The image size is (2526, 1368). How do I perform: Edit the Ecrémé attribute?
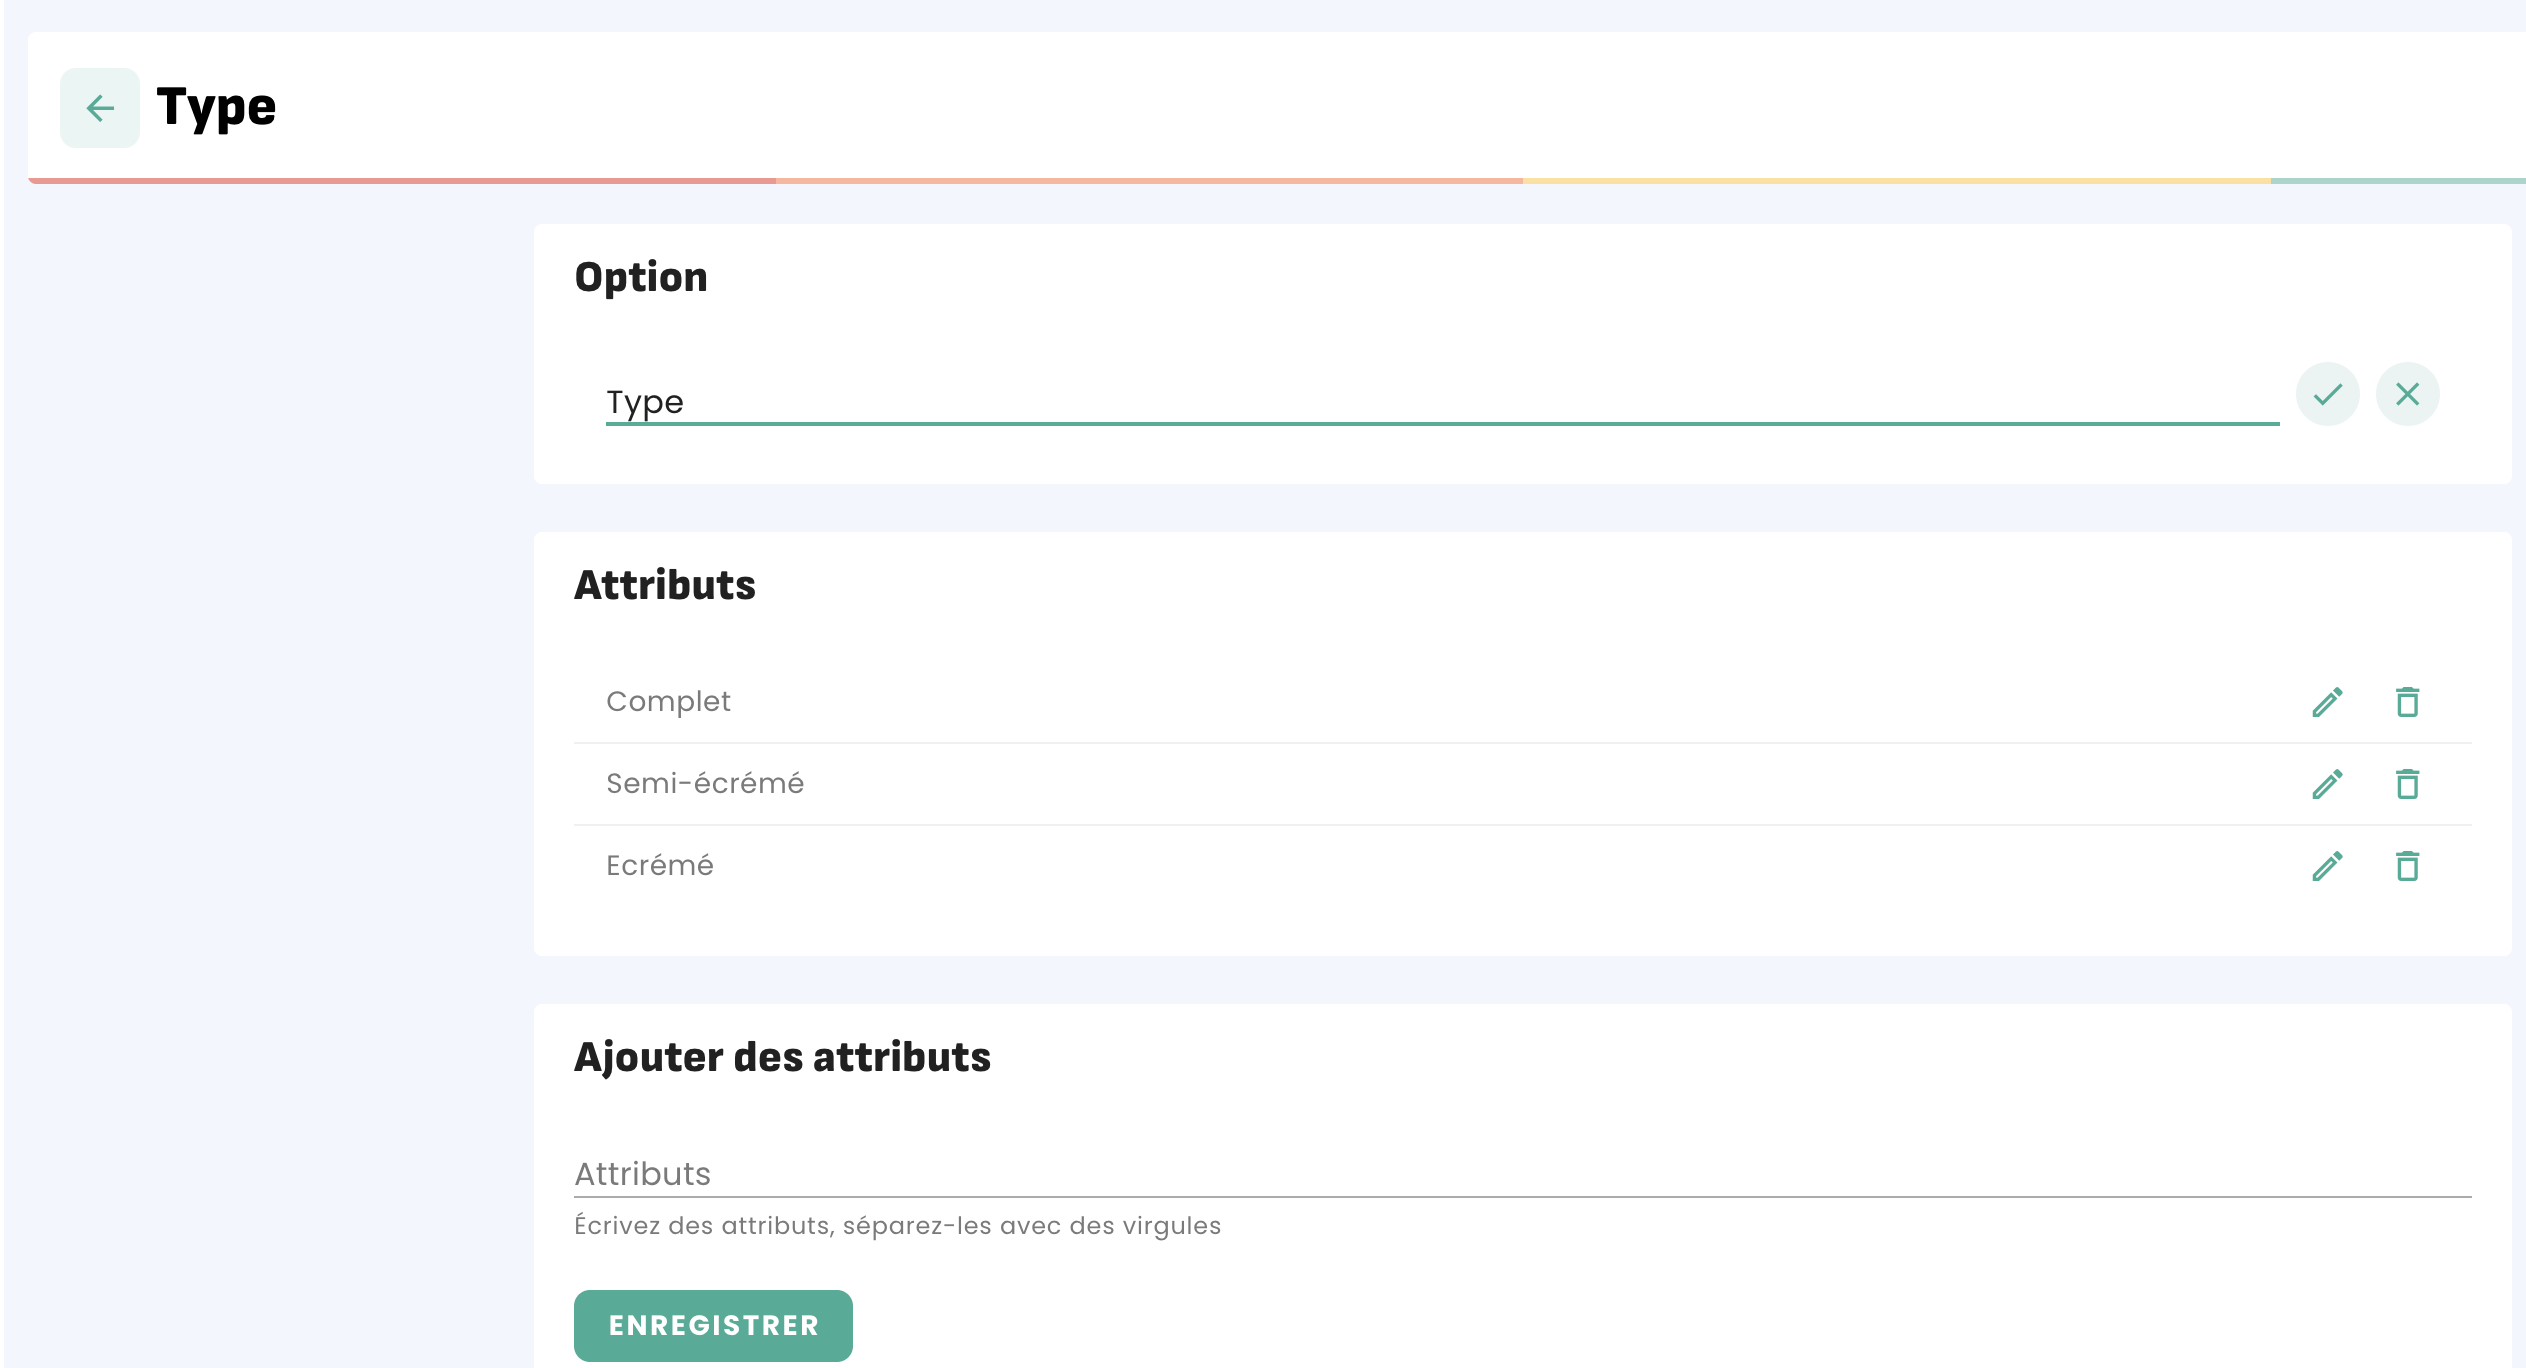[x=2327, y=866]
